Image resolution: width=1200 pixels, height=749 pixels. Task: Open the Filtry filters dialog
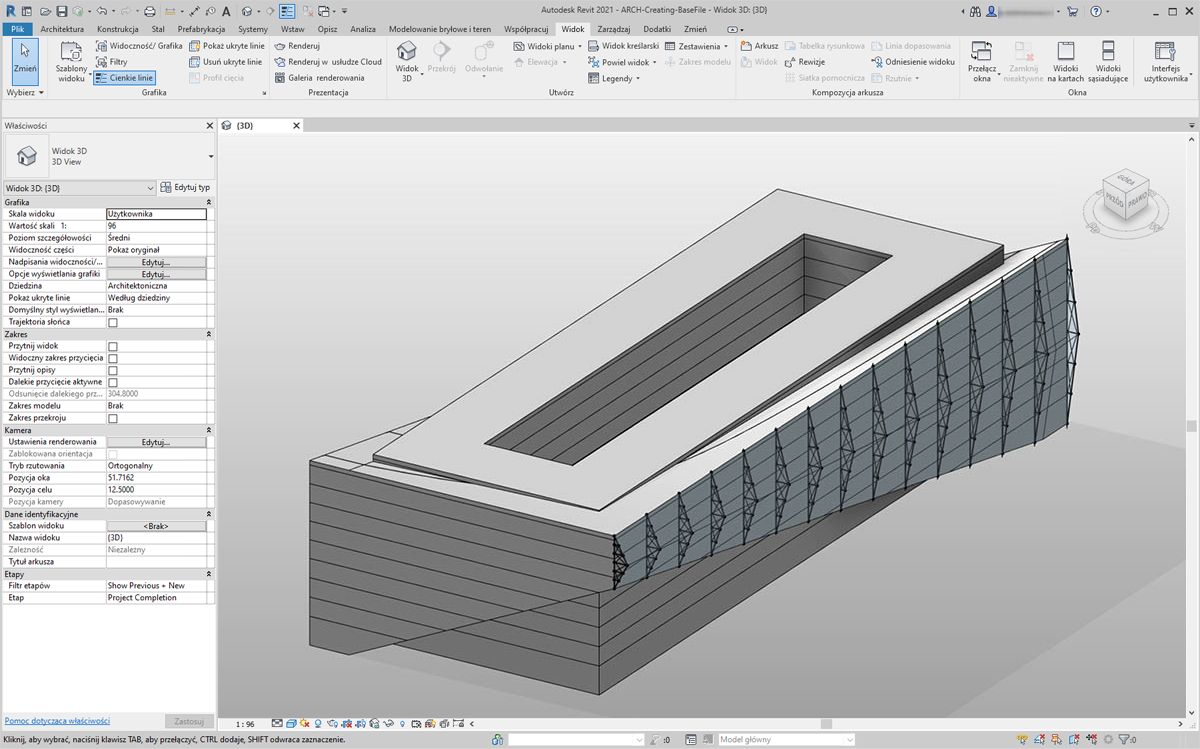(110, 62)
